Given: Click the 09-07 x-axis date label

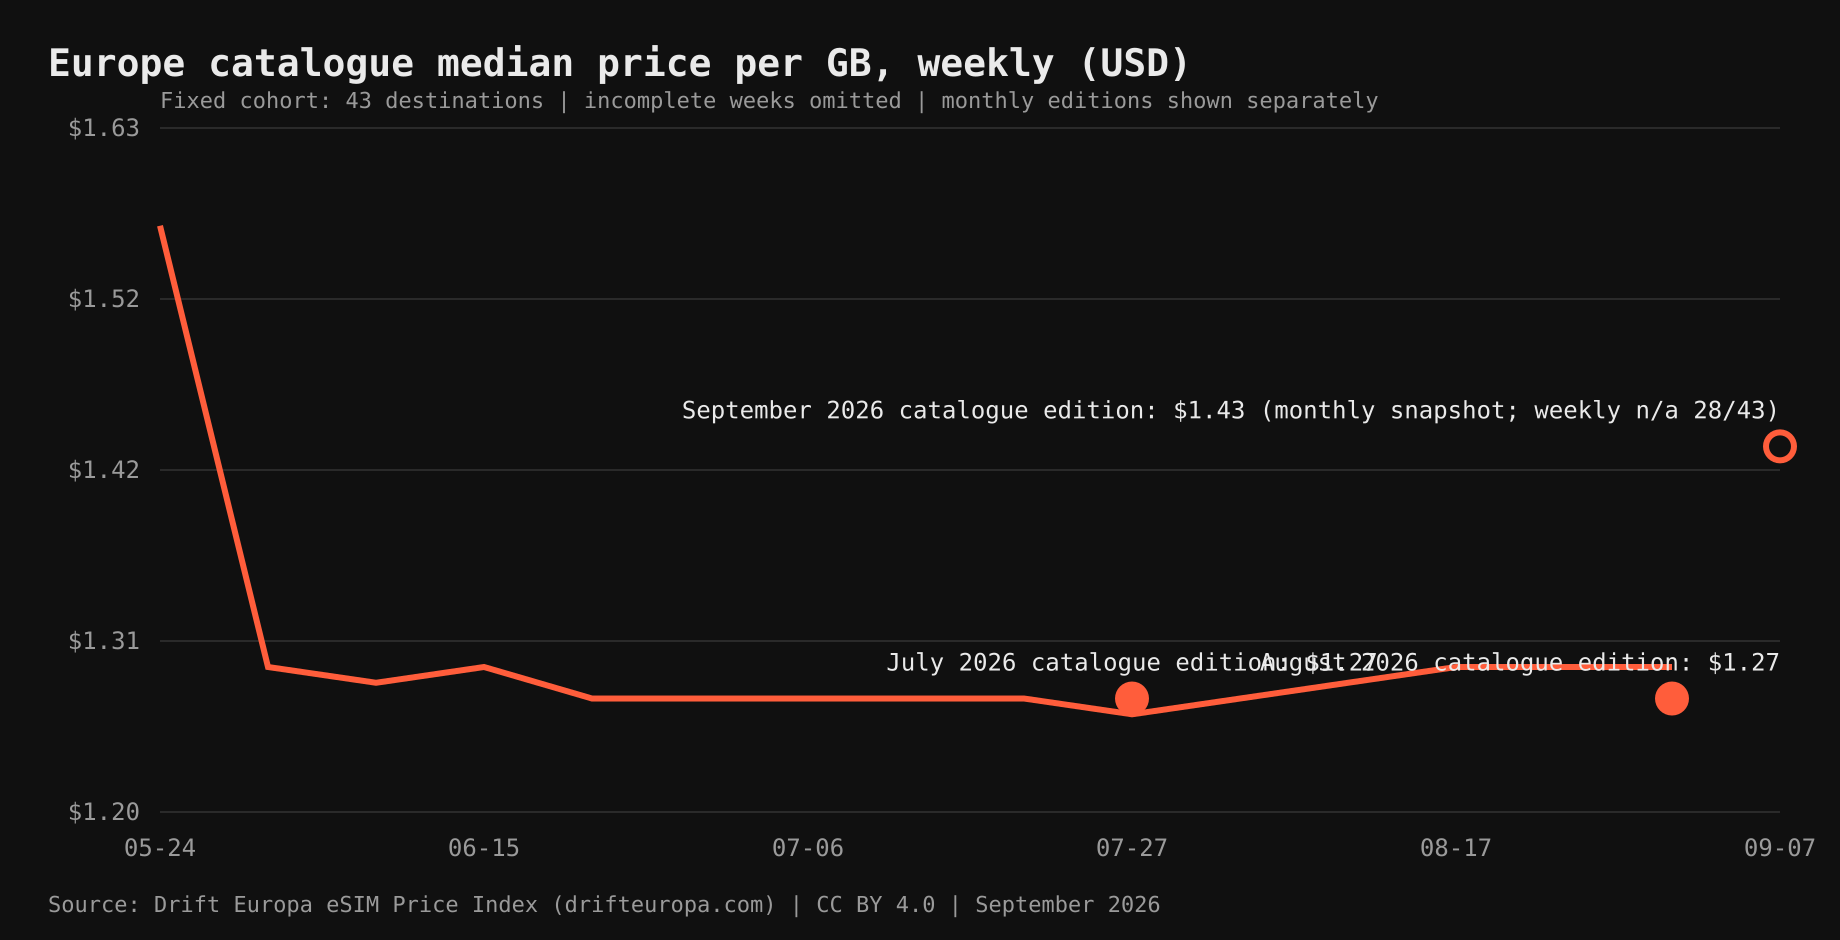Looking at the screenshot, I should click(x=1780, y=848).
